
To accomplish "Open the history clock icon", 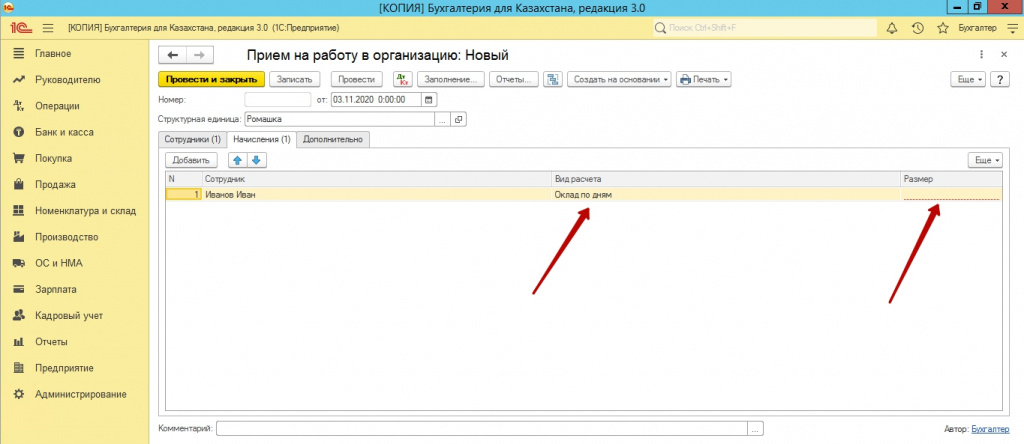I will coord(917,28).
